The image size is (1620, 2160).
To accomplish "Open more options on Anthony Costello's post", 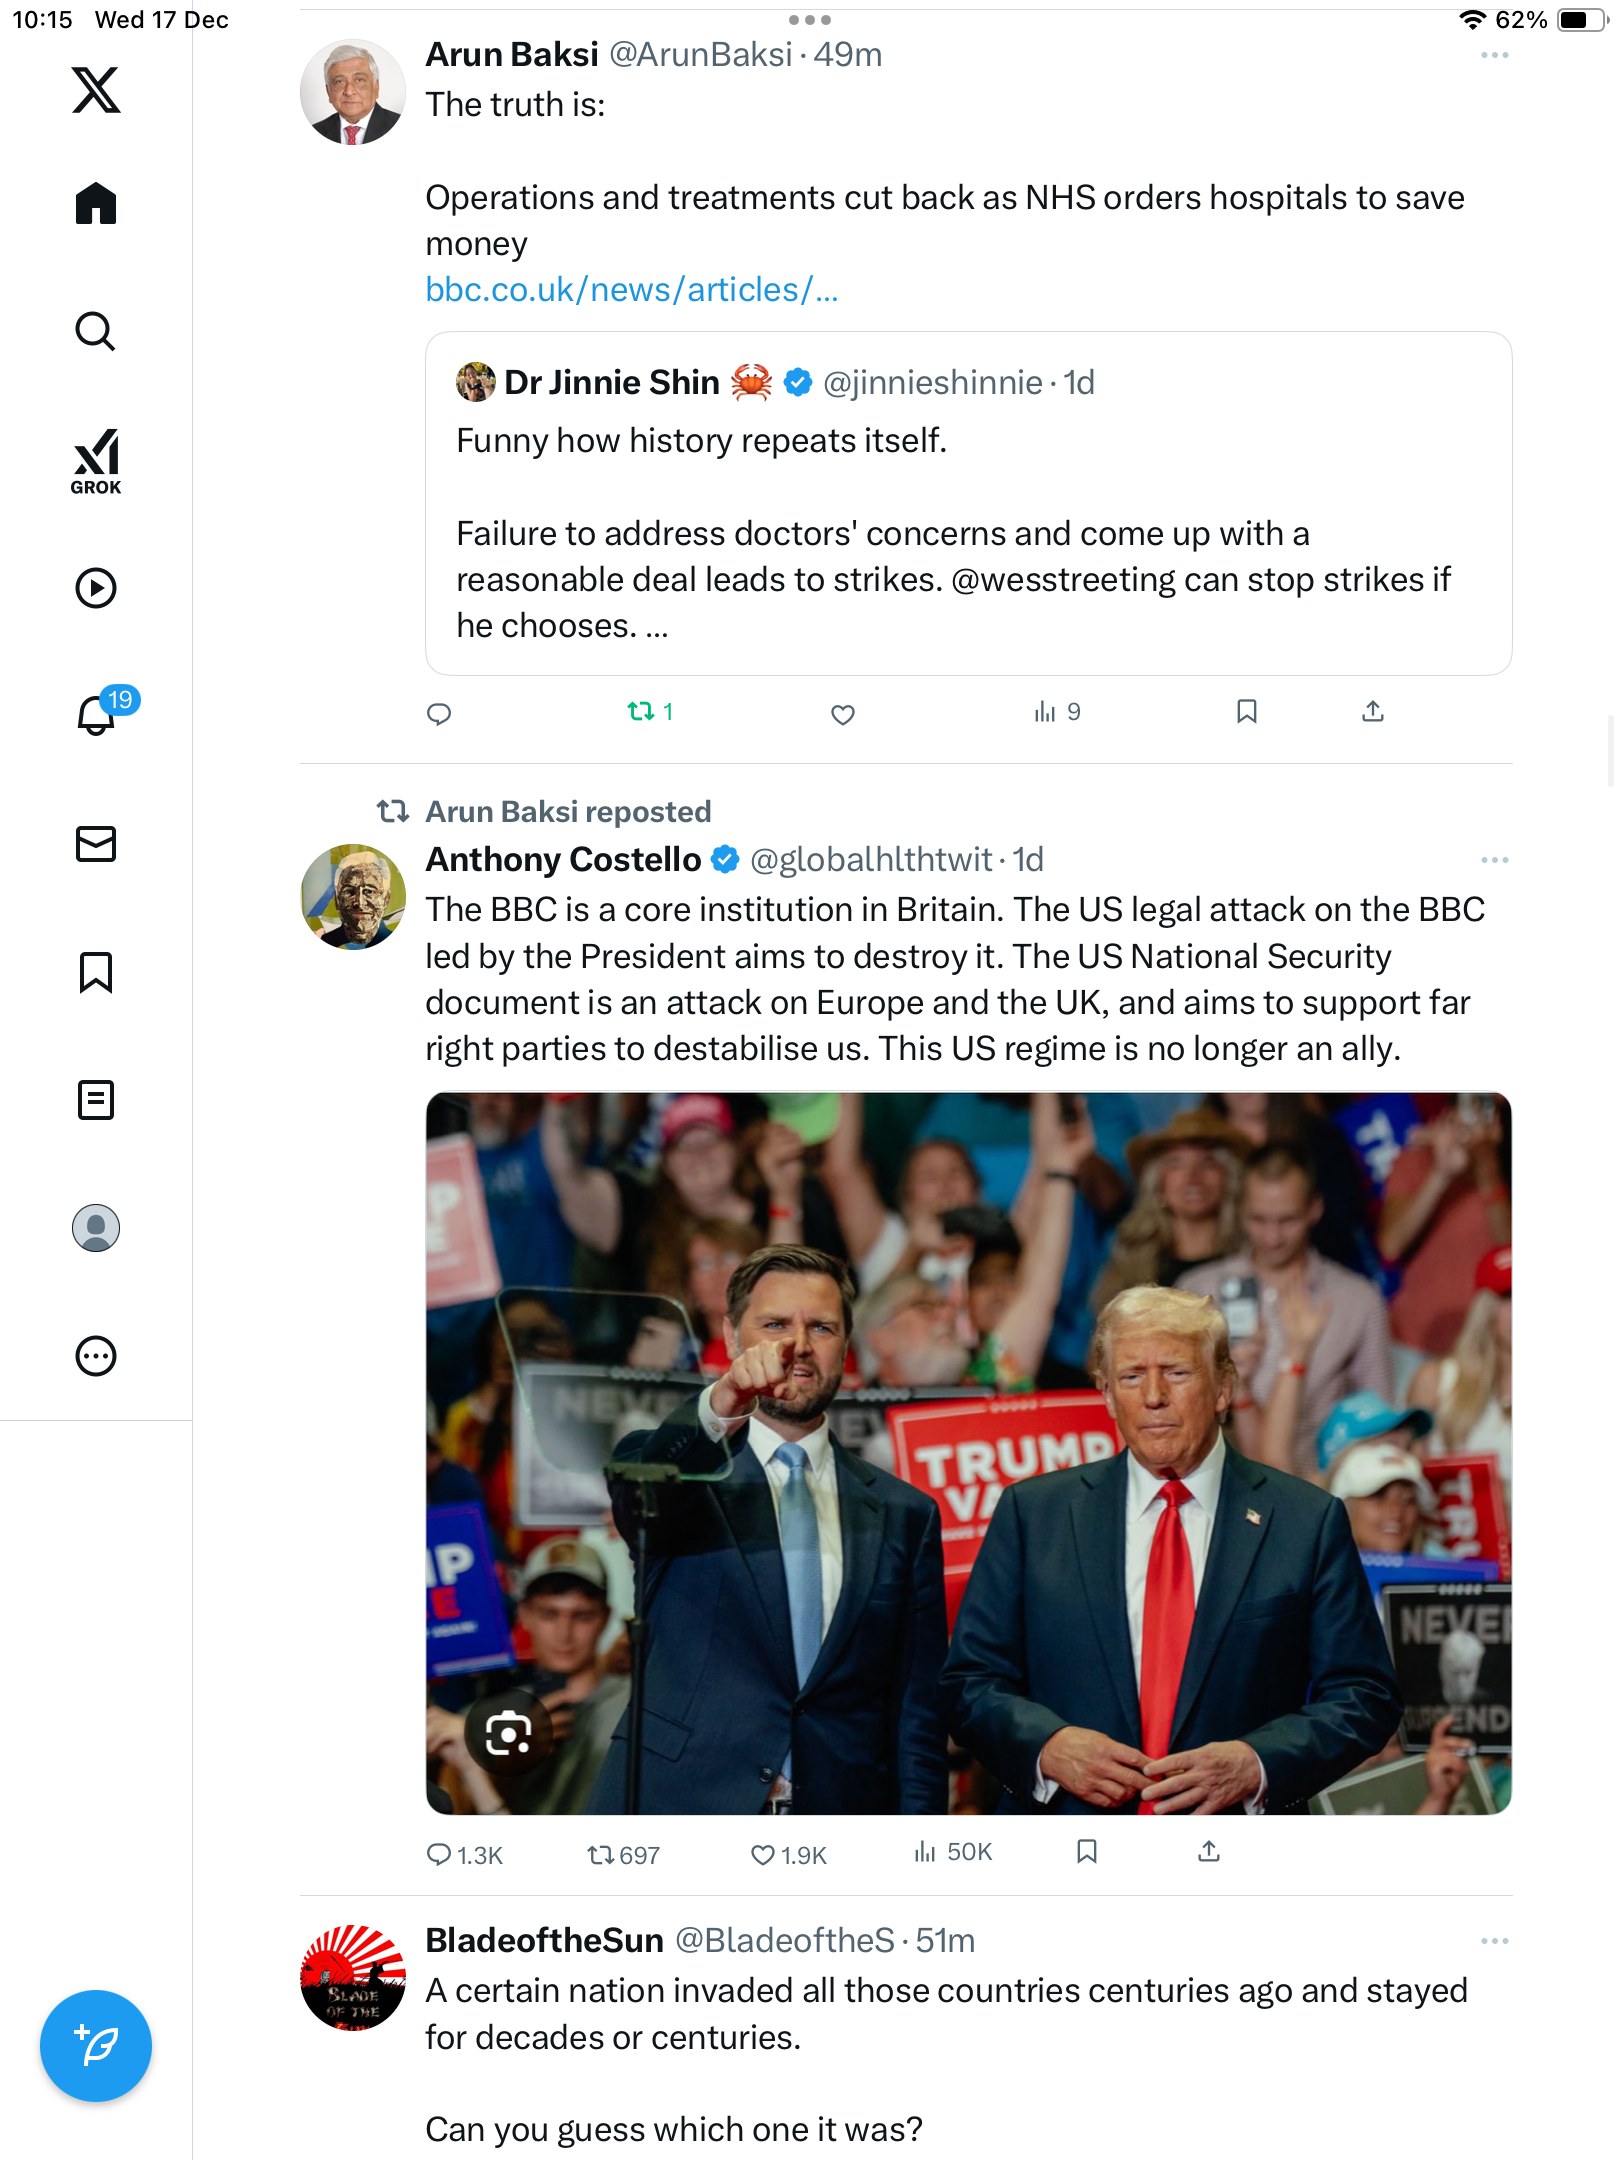I will [1494, 861].
